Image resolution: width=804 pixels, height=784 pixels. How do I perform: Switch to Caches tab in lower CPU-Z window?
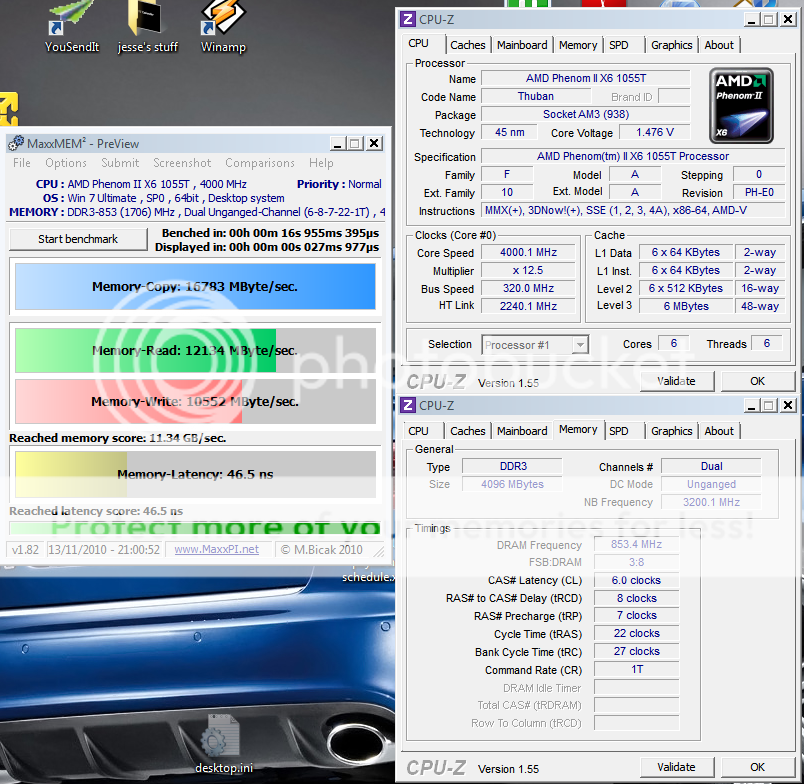click(468, 431)
